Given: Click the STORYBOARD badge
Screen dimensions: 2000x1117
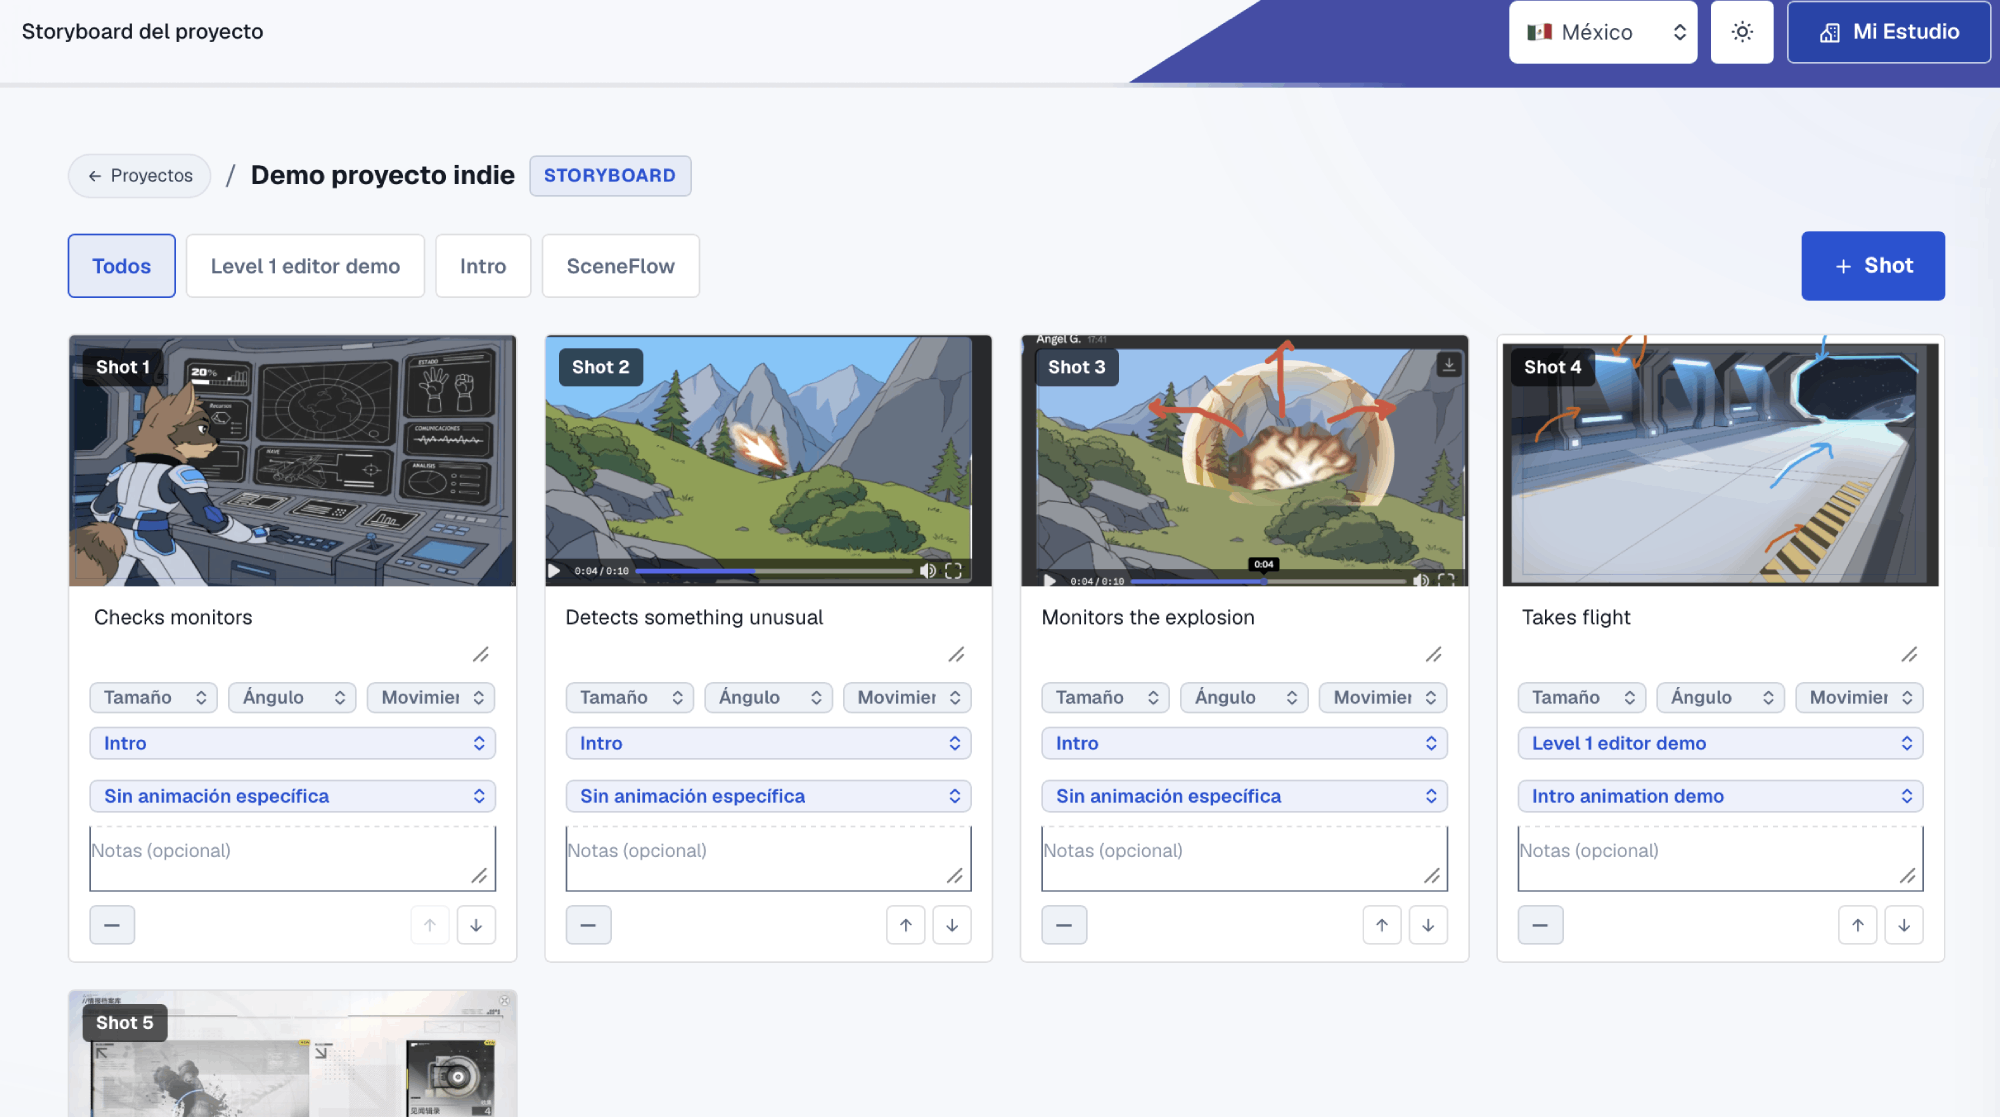Looking at the screenshot, I should point(610,176).
